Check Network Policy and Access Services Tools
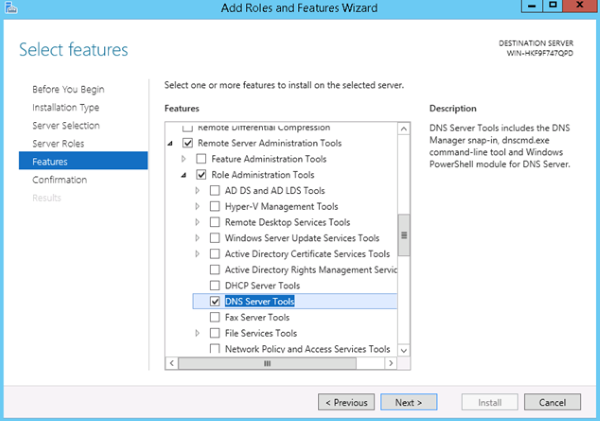 (215, 348)
